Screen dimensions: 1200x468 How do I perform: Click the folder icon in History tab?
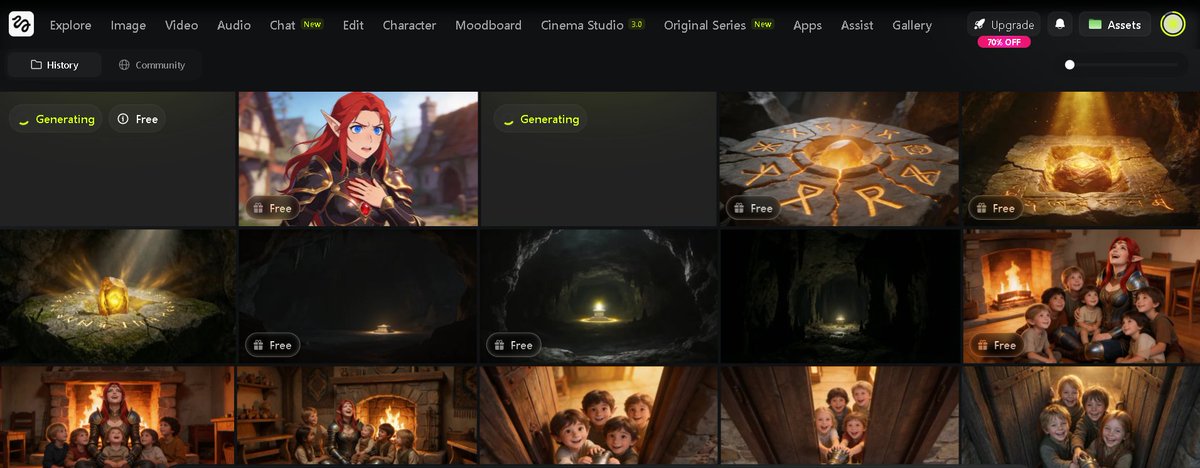(36, 65)
